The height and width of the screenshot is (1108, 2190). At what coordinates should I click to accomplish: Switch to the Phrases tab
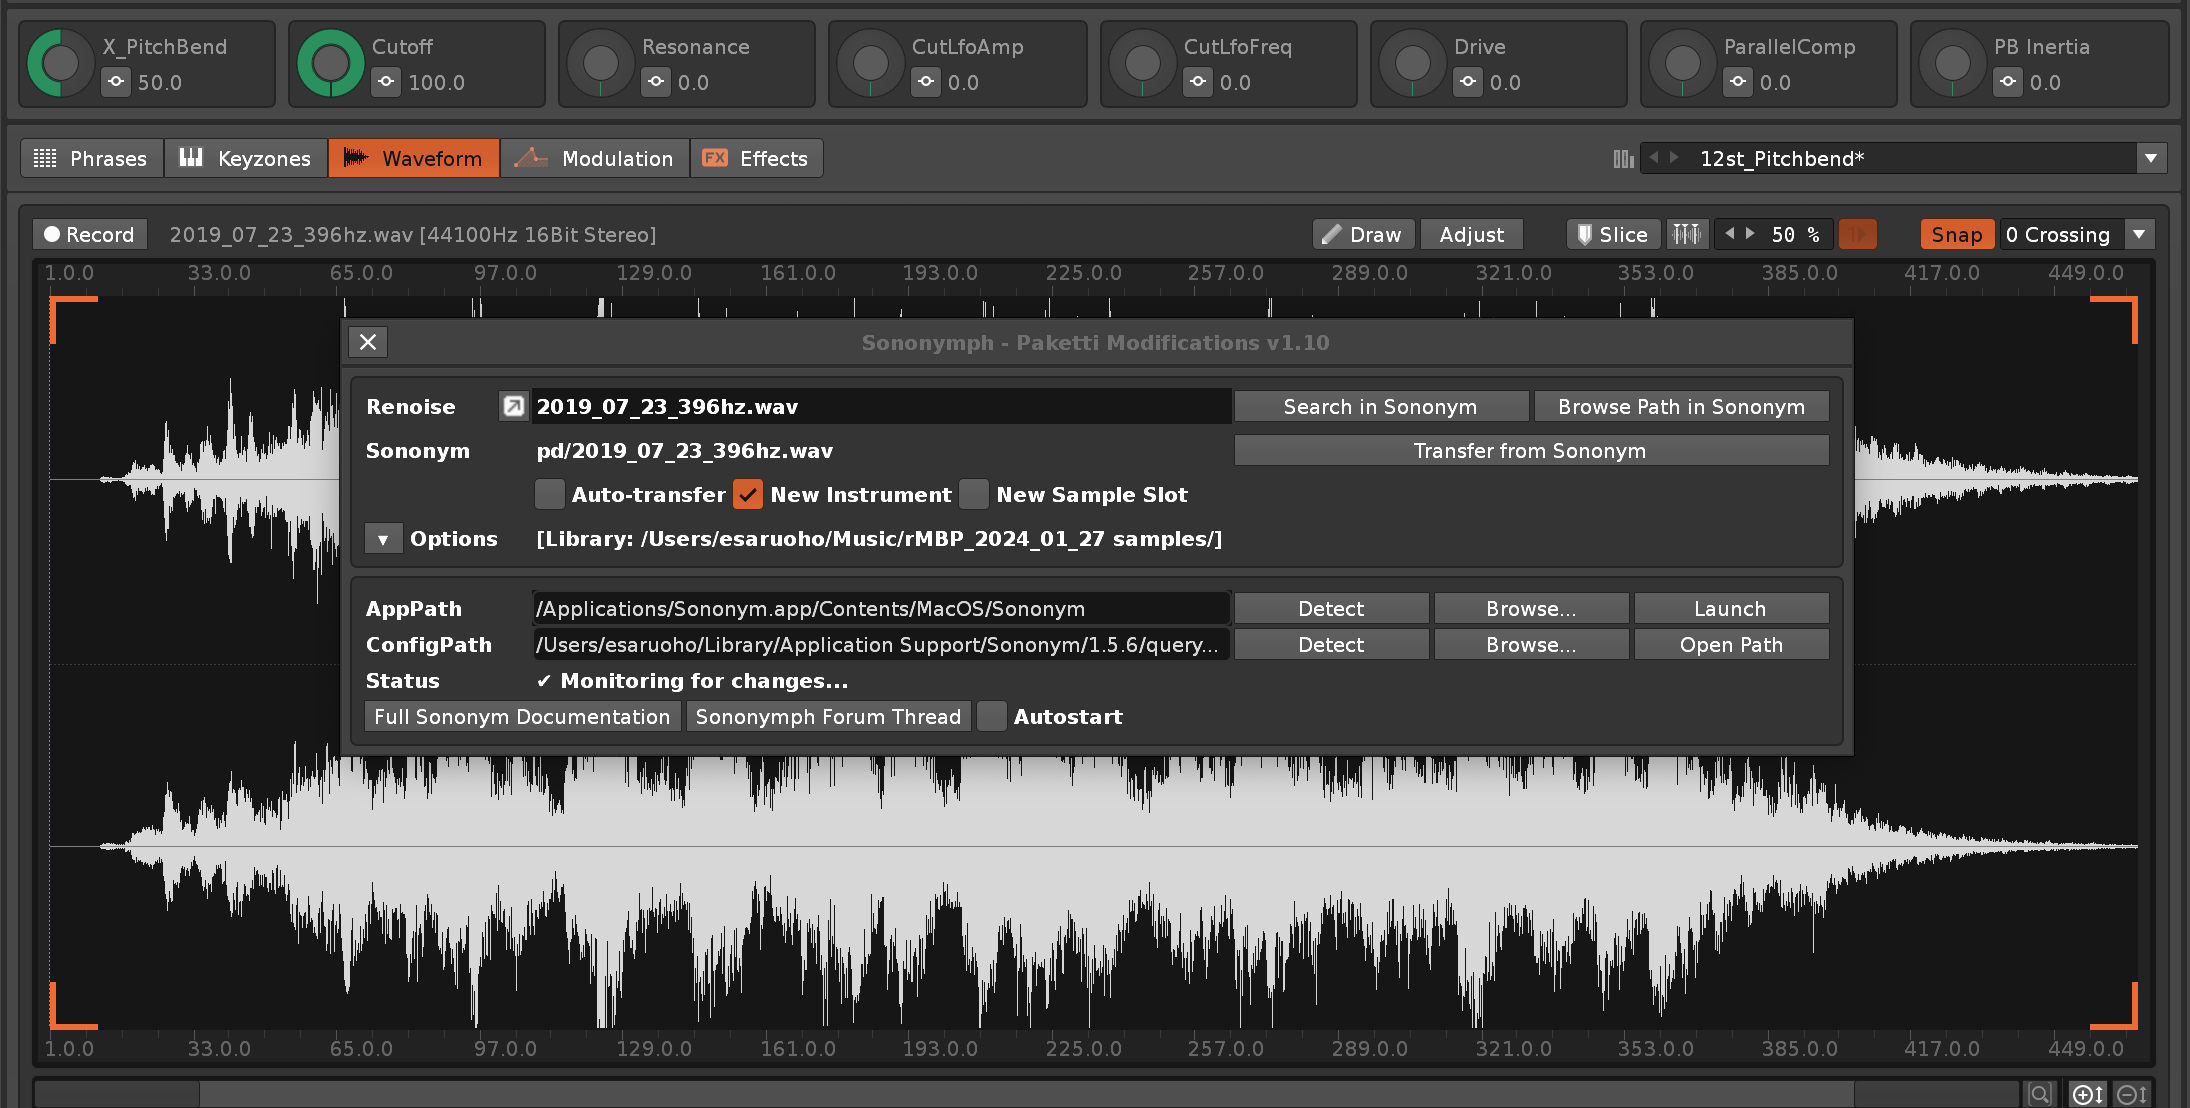click(x=91, y=158)
